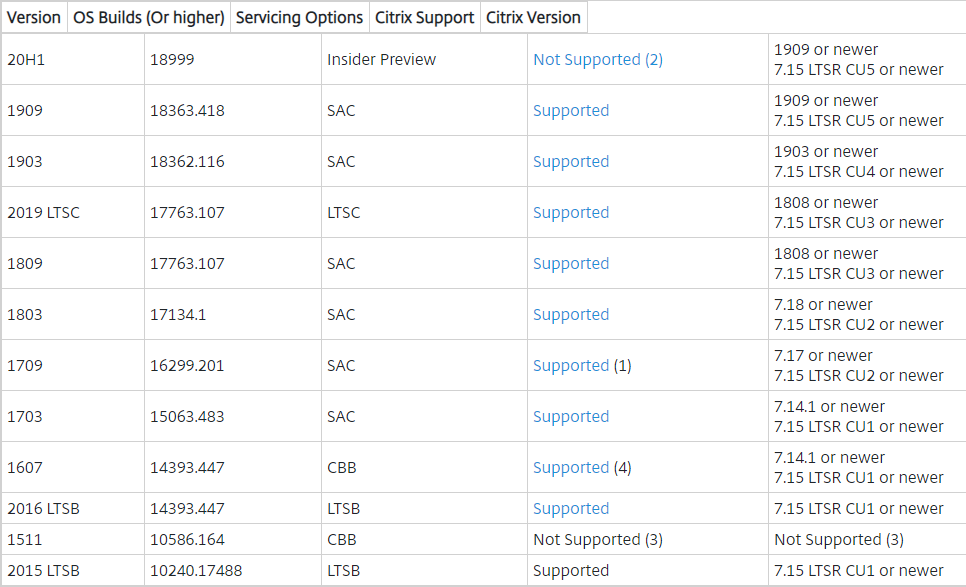966x587 pixels.
Task: Select the Citrix Support column header
Action: pos(424,17)
